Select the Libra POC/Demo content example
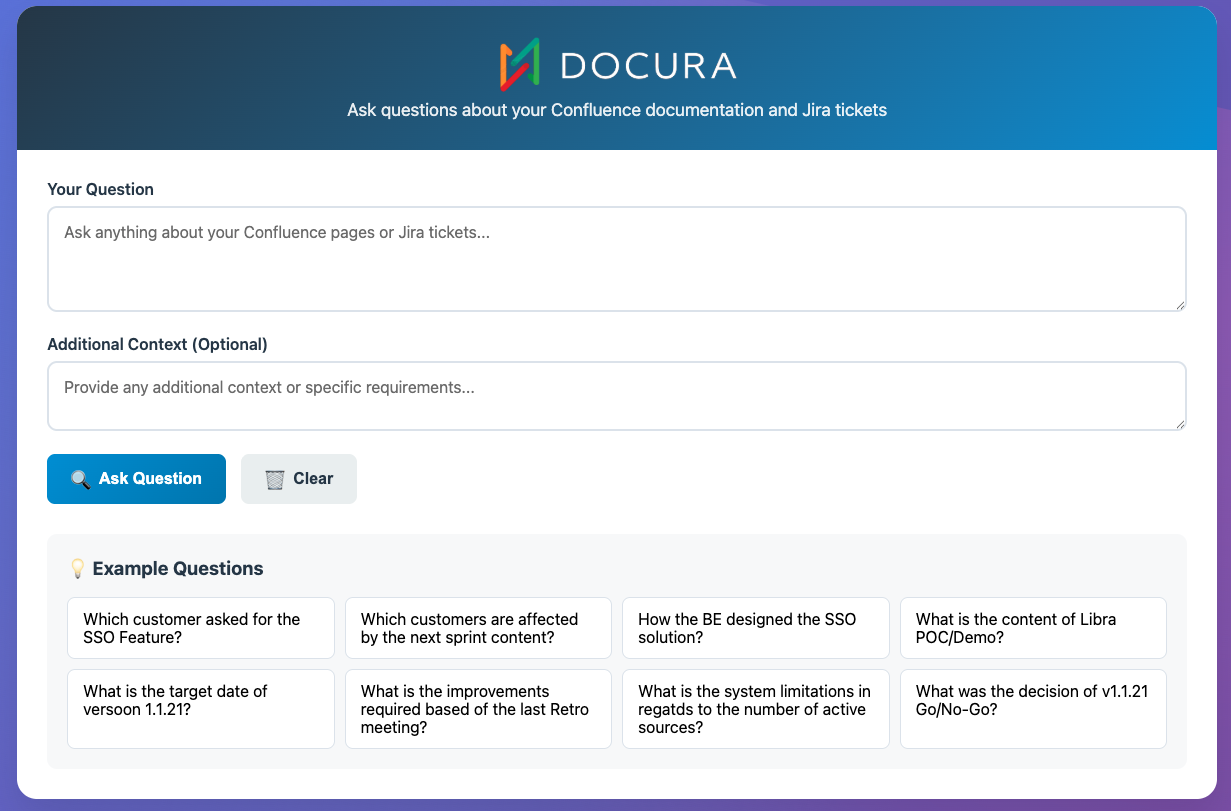Image resolution: width=1231 pixels, height=811 pixels. point(1033,628)
